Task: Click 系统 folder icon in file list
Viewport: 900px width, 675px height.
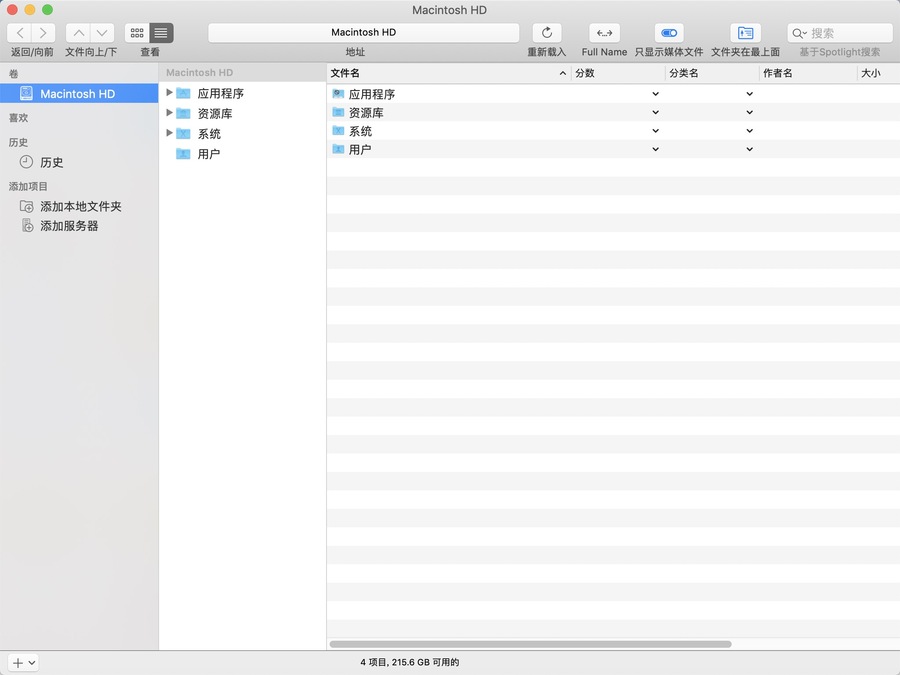Action: point(338,130)
